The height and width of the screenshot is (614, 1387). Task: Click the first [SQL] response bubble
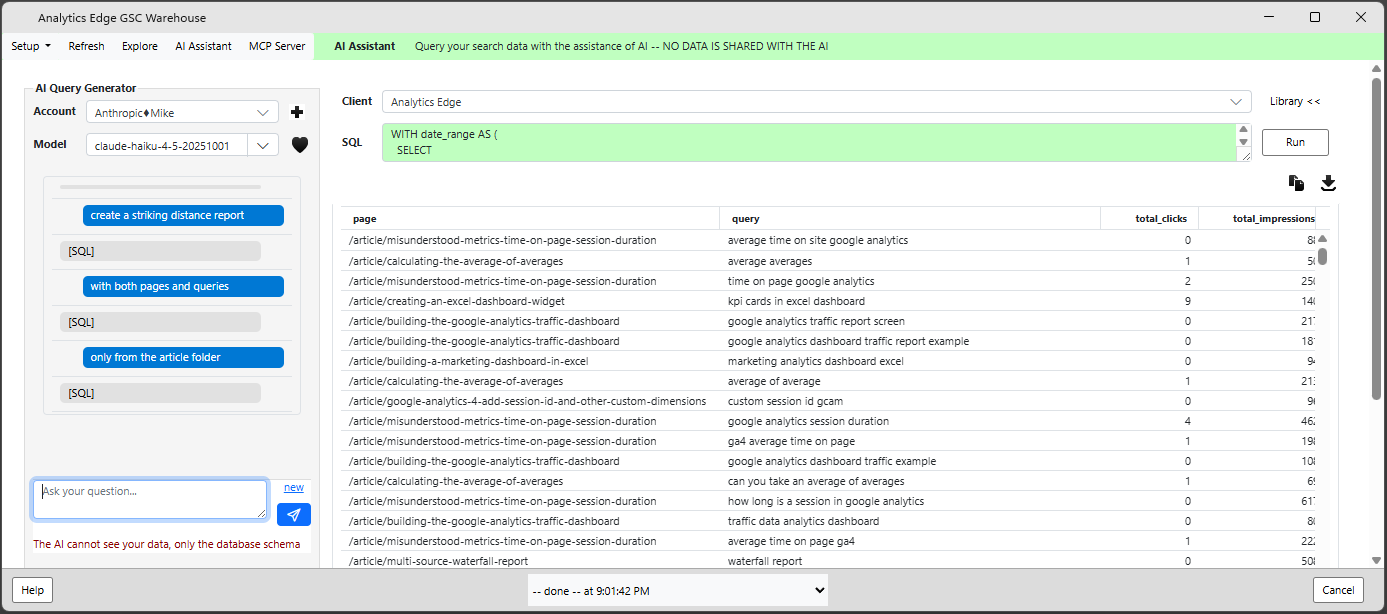(160, 251)
